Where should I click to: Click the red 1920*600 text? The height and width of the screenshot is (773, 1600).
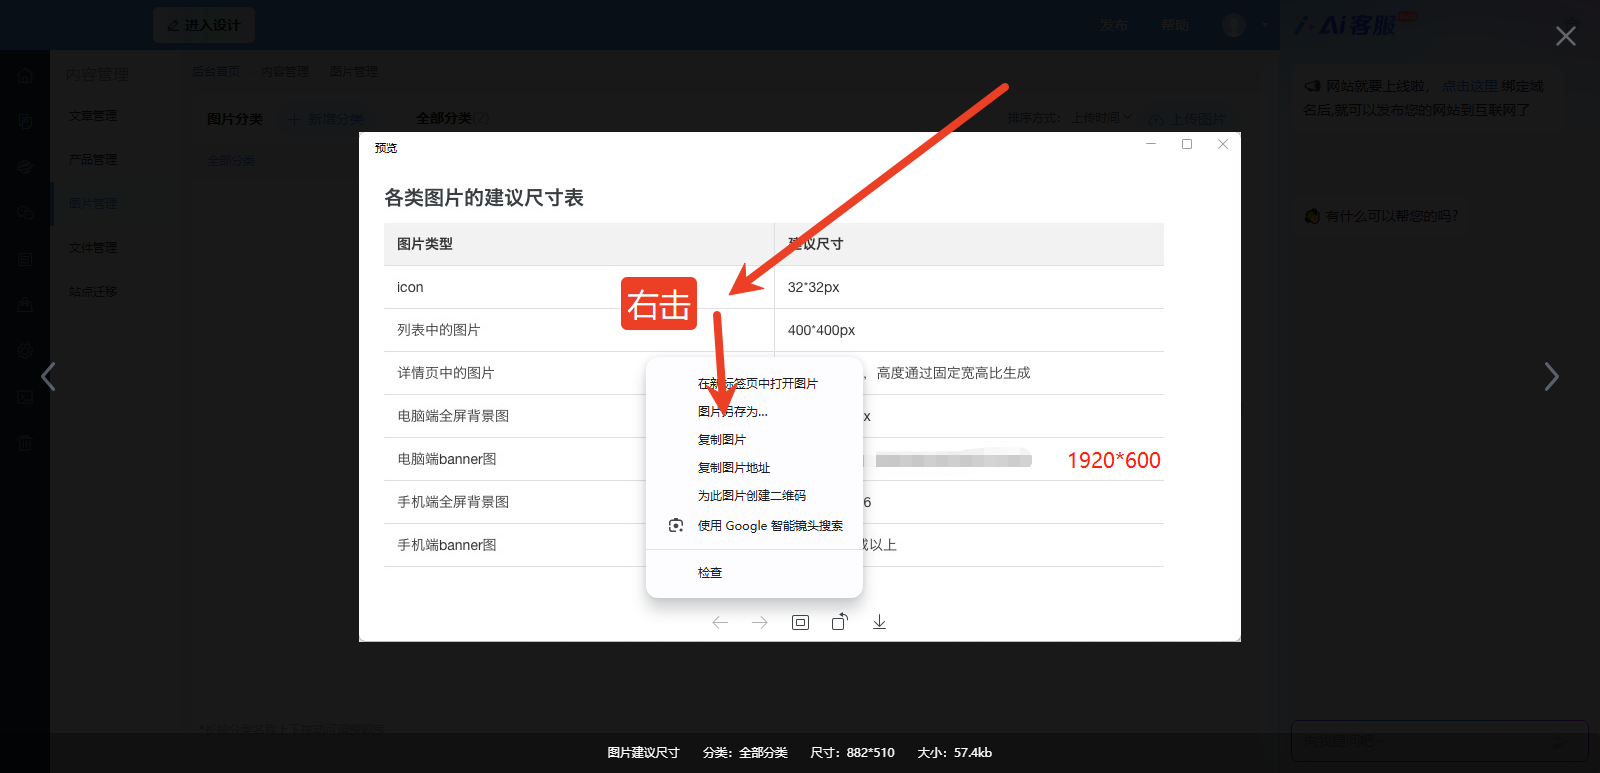click(x=1114, y=460)
